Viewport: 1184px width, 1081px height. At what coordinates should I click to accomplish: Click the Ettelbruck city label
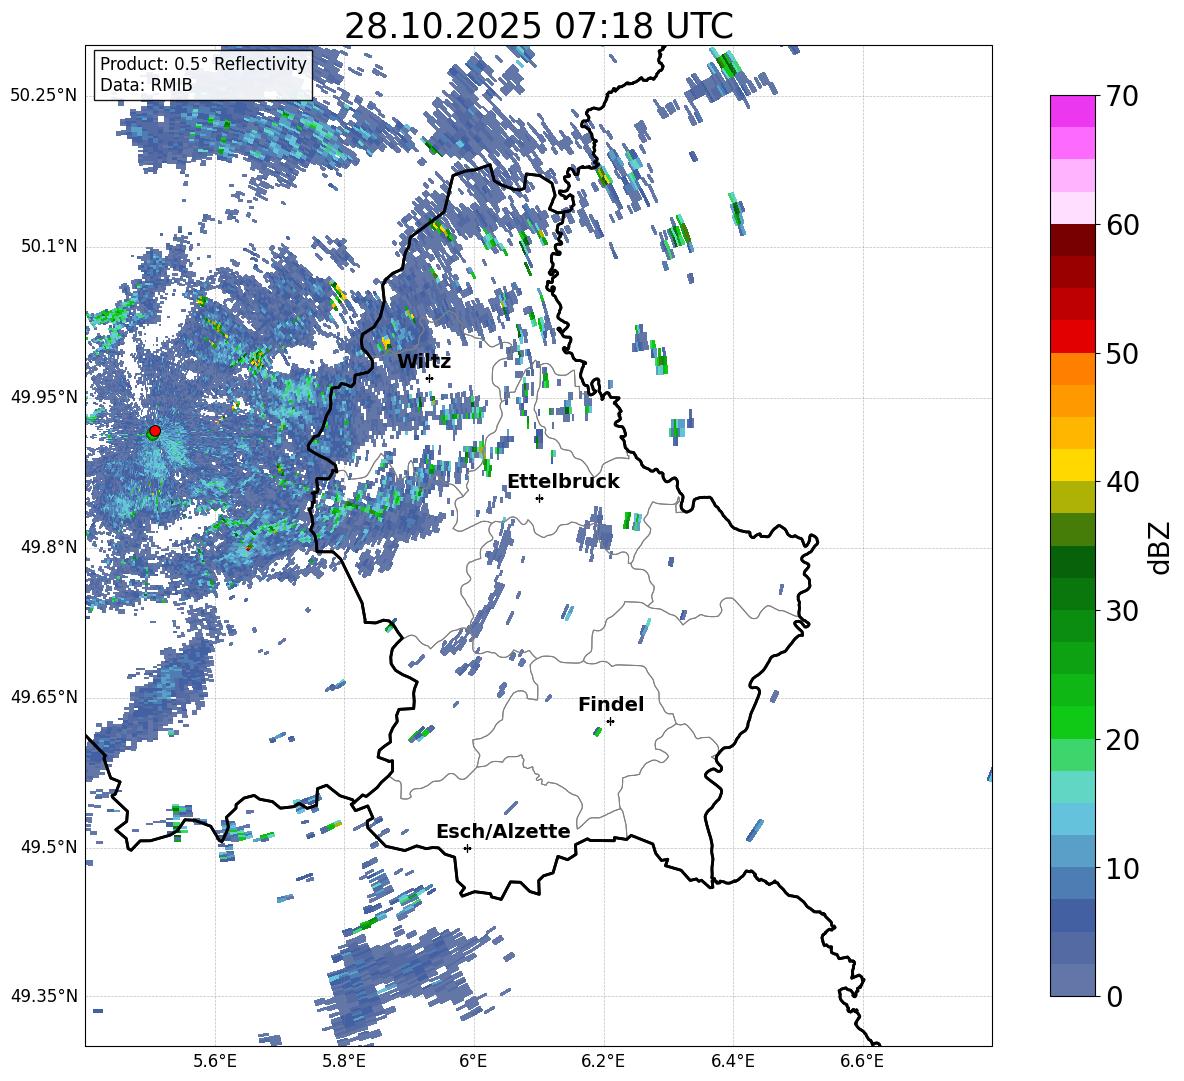pyautogui.click(x=563, y=482)
